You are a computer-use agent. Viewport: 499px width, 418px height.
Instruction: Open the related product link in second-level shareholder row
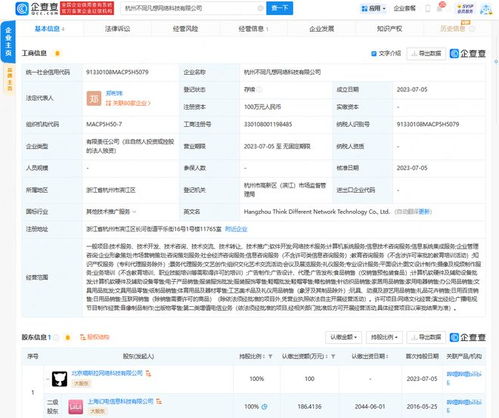(464, 406)
